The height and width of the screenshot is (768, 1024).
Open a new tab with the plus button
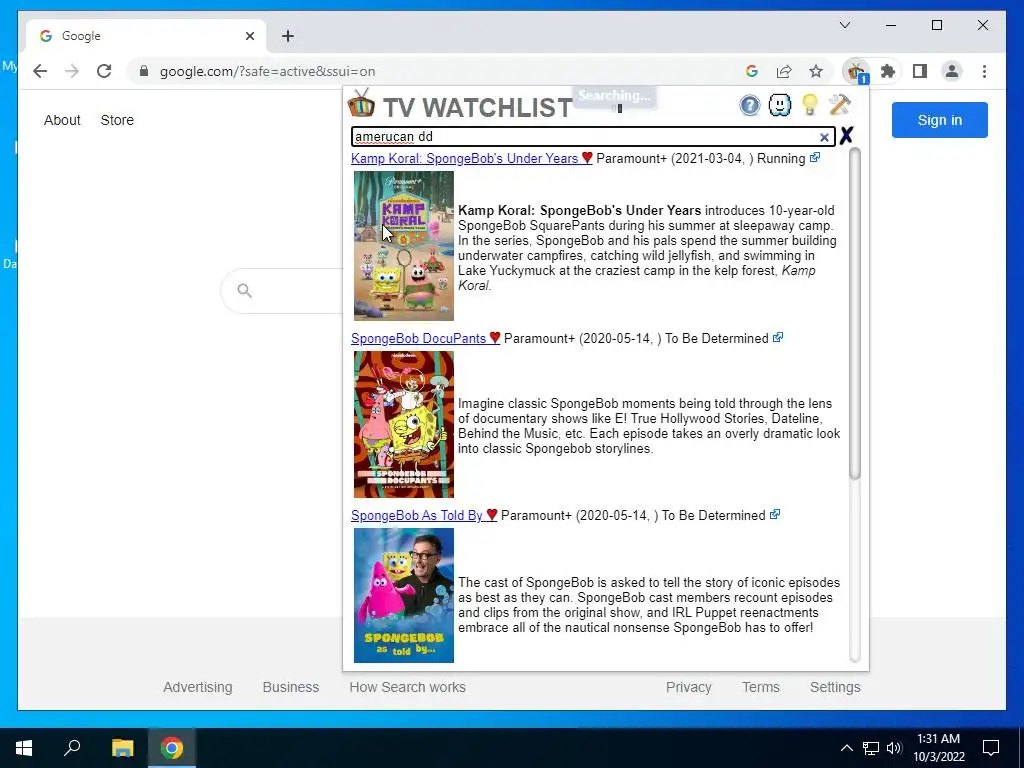point(288,36)
